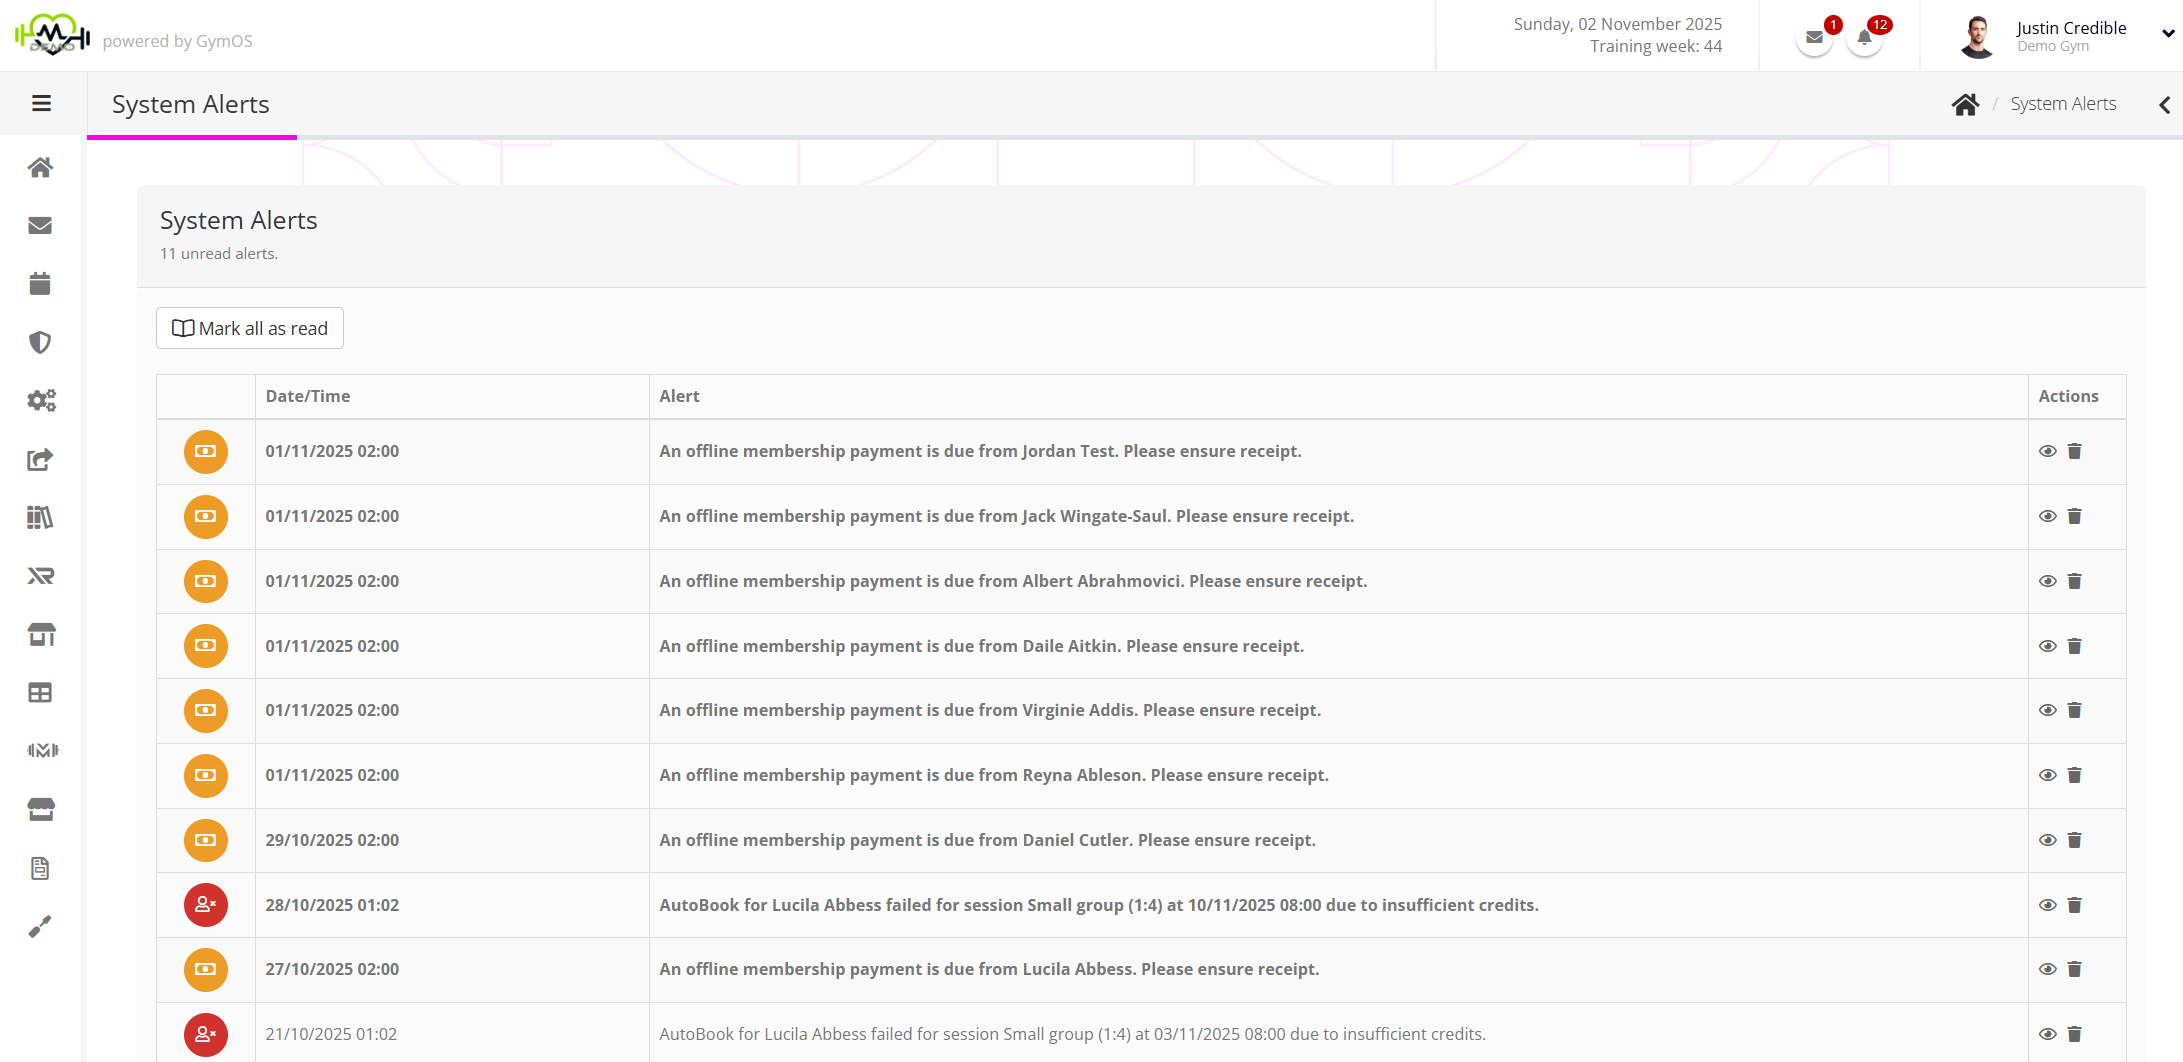Toggle the eye icon for Reyna Ableson alert

click(x=2047, y=776)
